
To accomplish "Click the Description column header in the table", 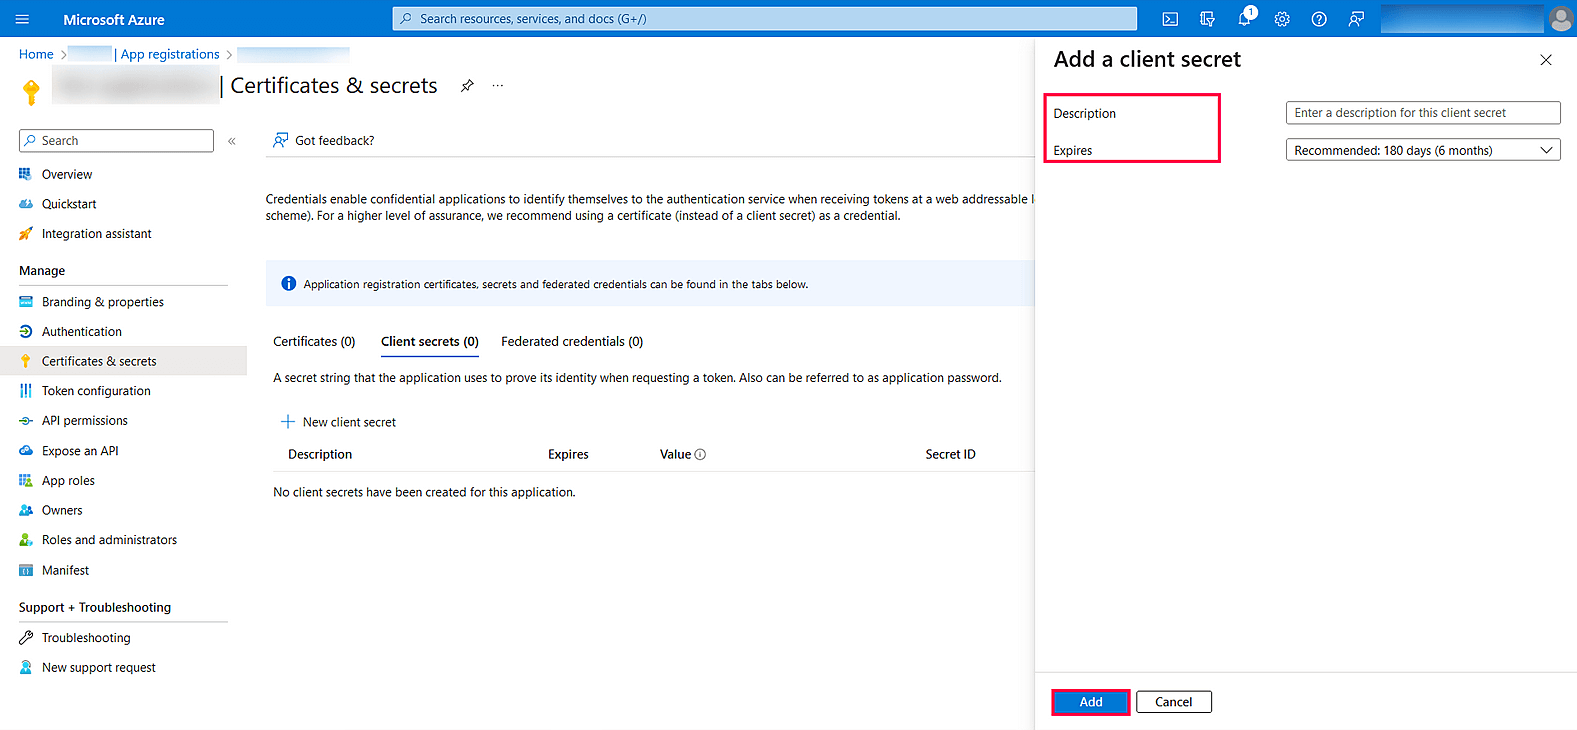I will coord(320,454).
